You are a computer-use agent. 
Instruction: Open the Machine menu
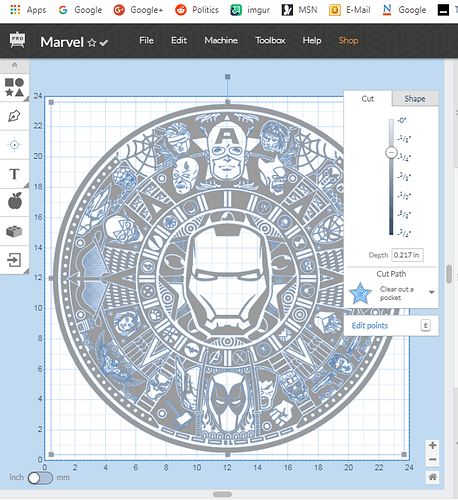tap(221, 40)
